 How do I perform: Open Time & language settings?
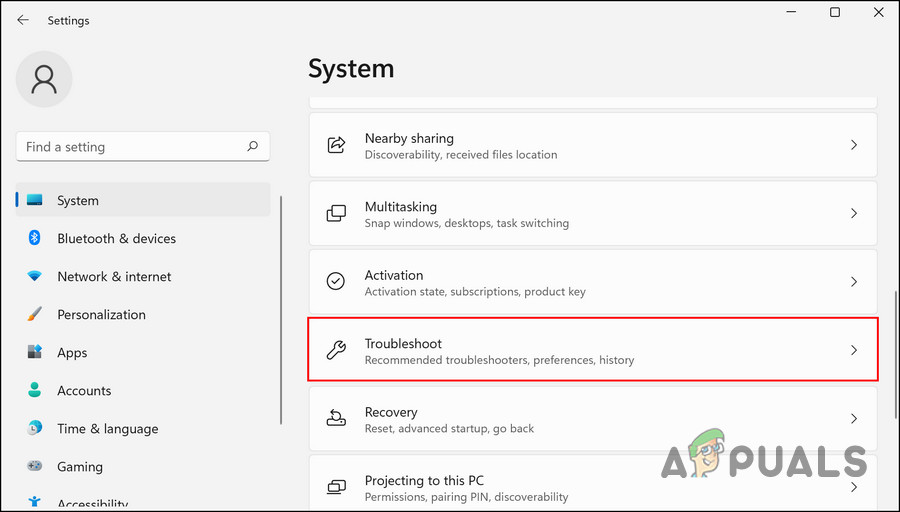click(143, 428)
